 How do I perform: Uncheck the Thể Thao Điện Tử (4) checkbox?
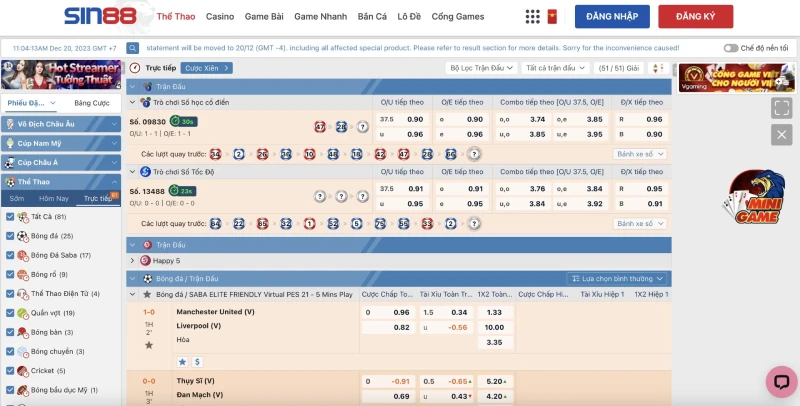(10, 294)
